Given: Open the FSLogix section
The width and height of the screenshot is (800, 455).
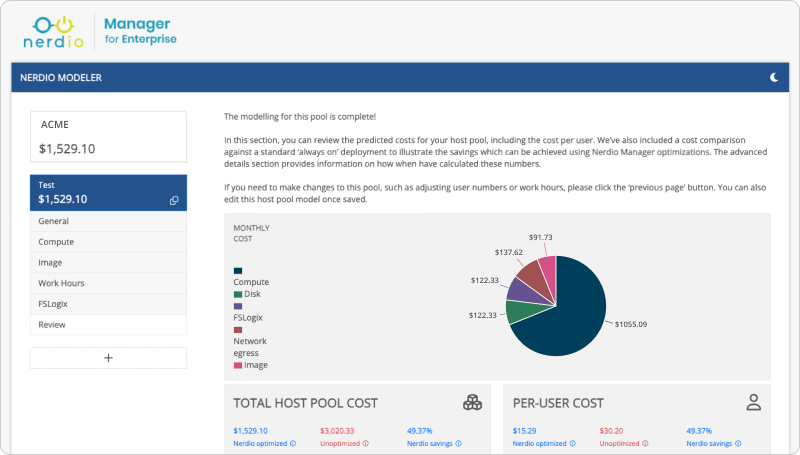Looking at the screenshot, I should pyautogui.click(x=108, y=304).
